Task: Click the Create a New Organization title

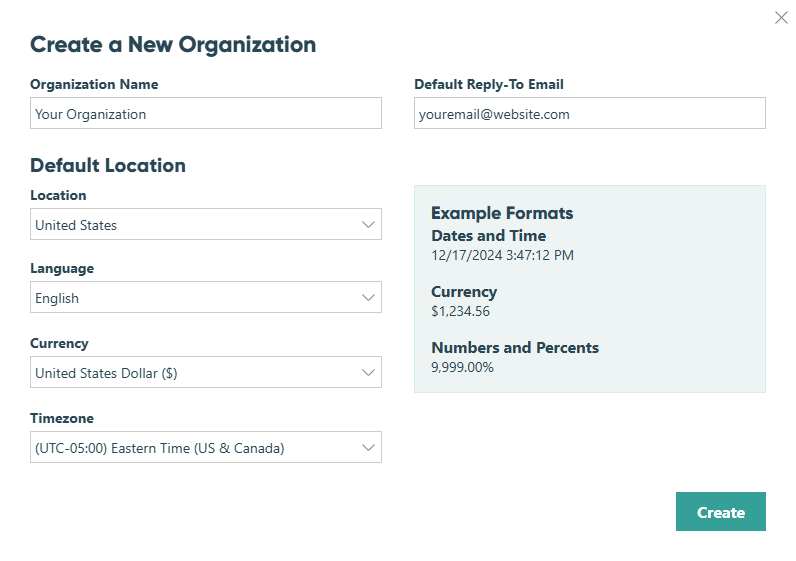Action: tap(173, 45)
